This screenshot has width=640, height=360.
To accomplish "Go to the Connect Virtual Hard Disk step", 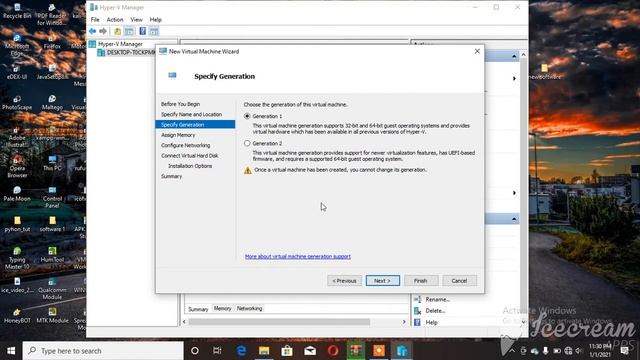I will pyautogui.click(x=189, y=156).
